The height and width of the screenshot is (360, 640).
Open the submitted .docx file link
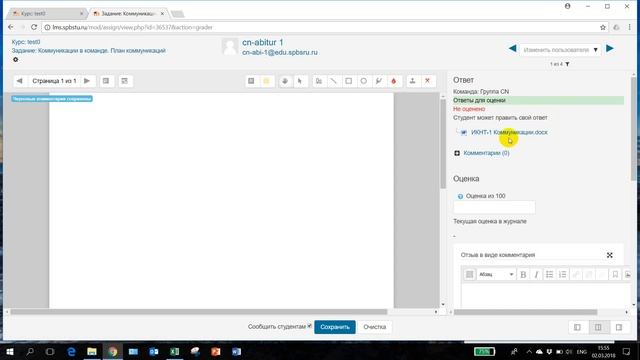tap(509, 132)
